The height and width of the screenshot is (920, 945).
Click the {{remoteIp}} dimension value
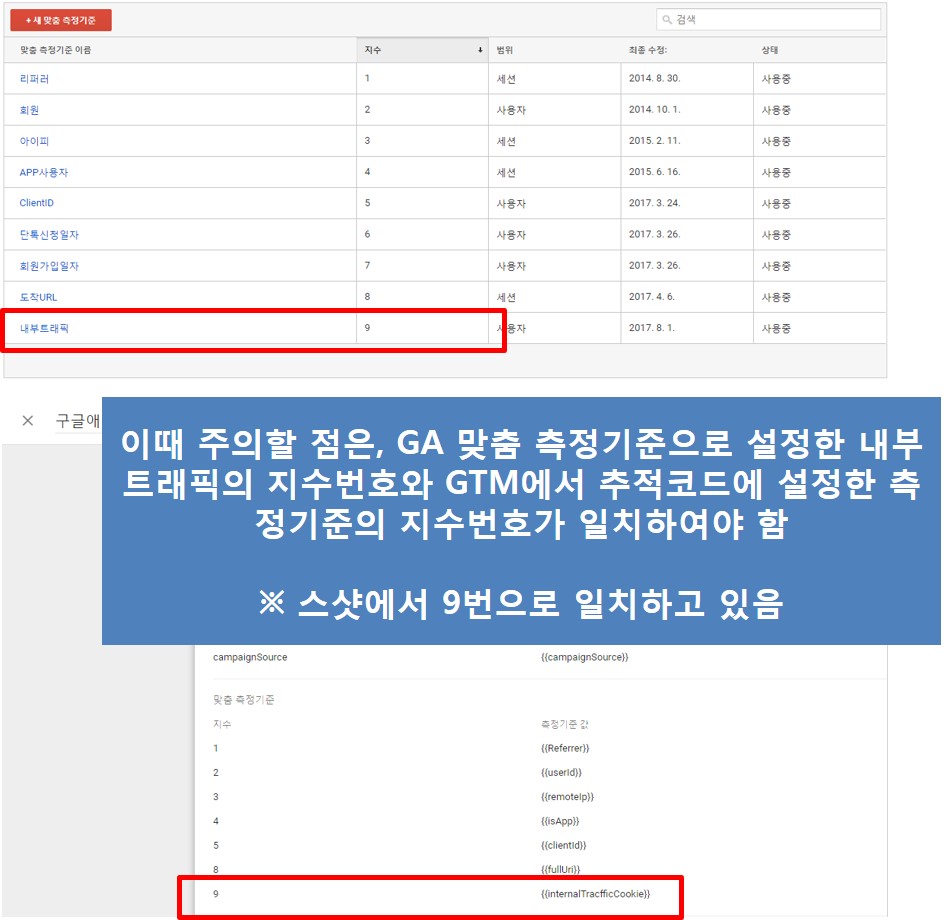pos(567,796)
